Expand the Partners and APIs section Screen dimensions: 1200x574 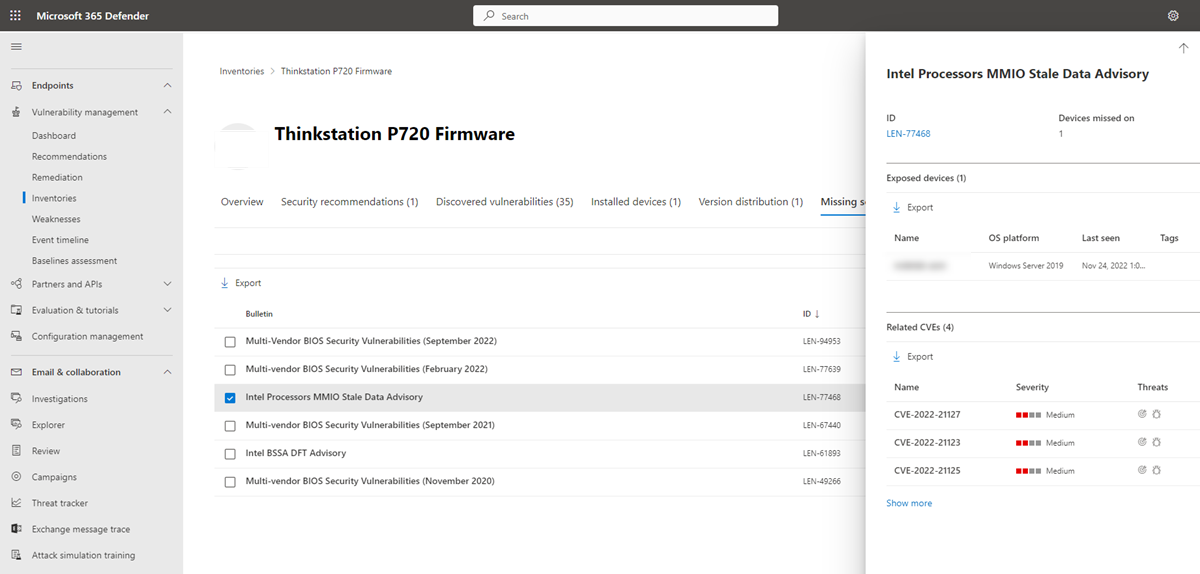(167, 284)
